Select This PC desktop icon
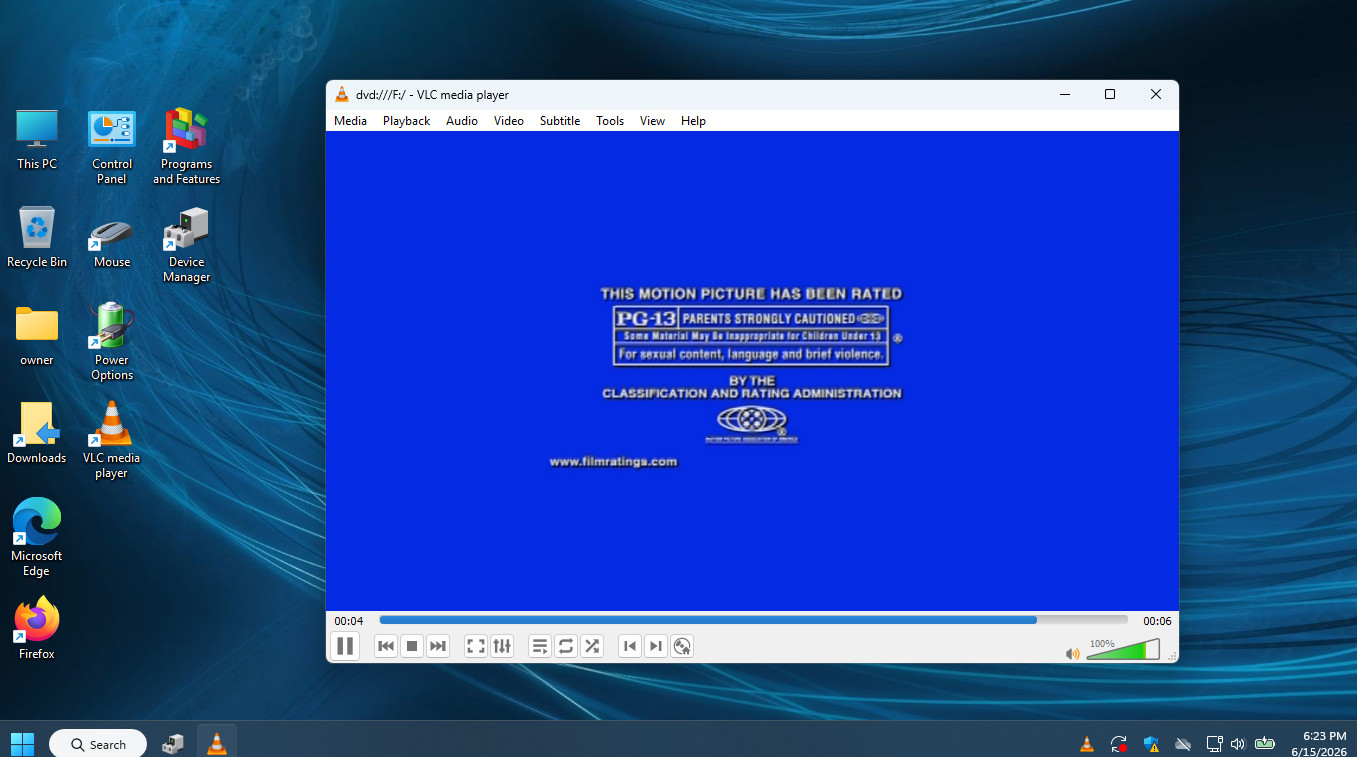Image resolution: width=1357 pixels, height=757 pixels. 37,140
